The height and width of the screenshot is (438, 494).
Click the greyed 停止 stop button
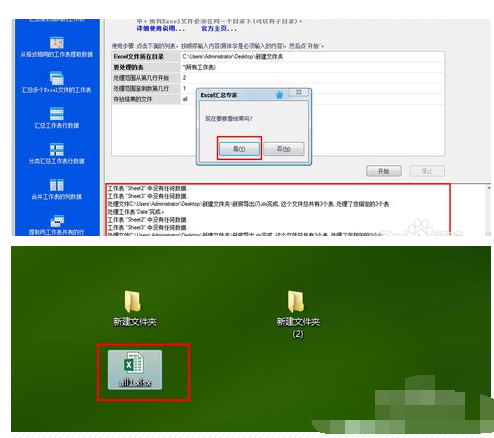(x=427, y=171)
